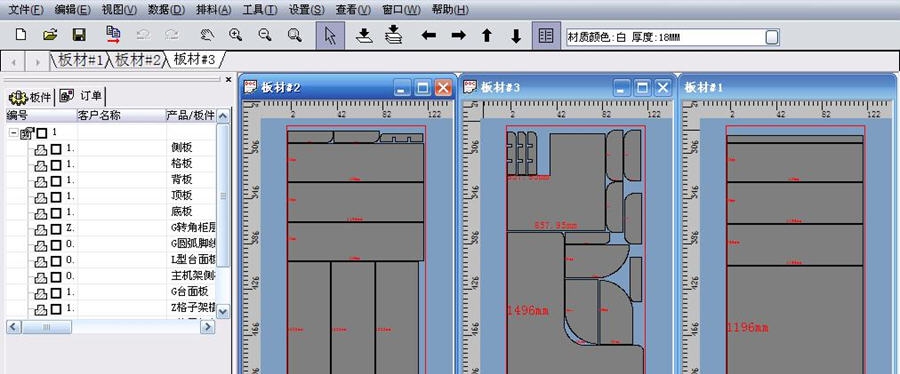This screenshot has height=374, width=900.
Task: Open the 数据(D) menu
Action: (x=166, y=10)
